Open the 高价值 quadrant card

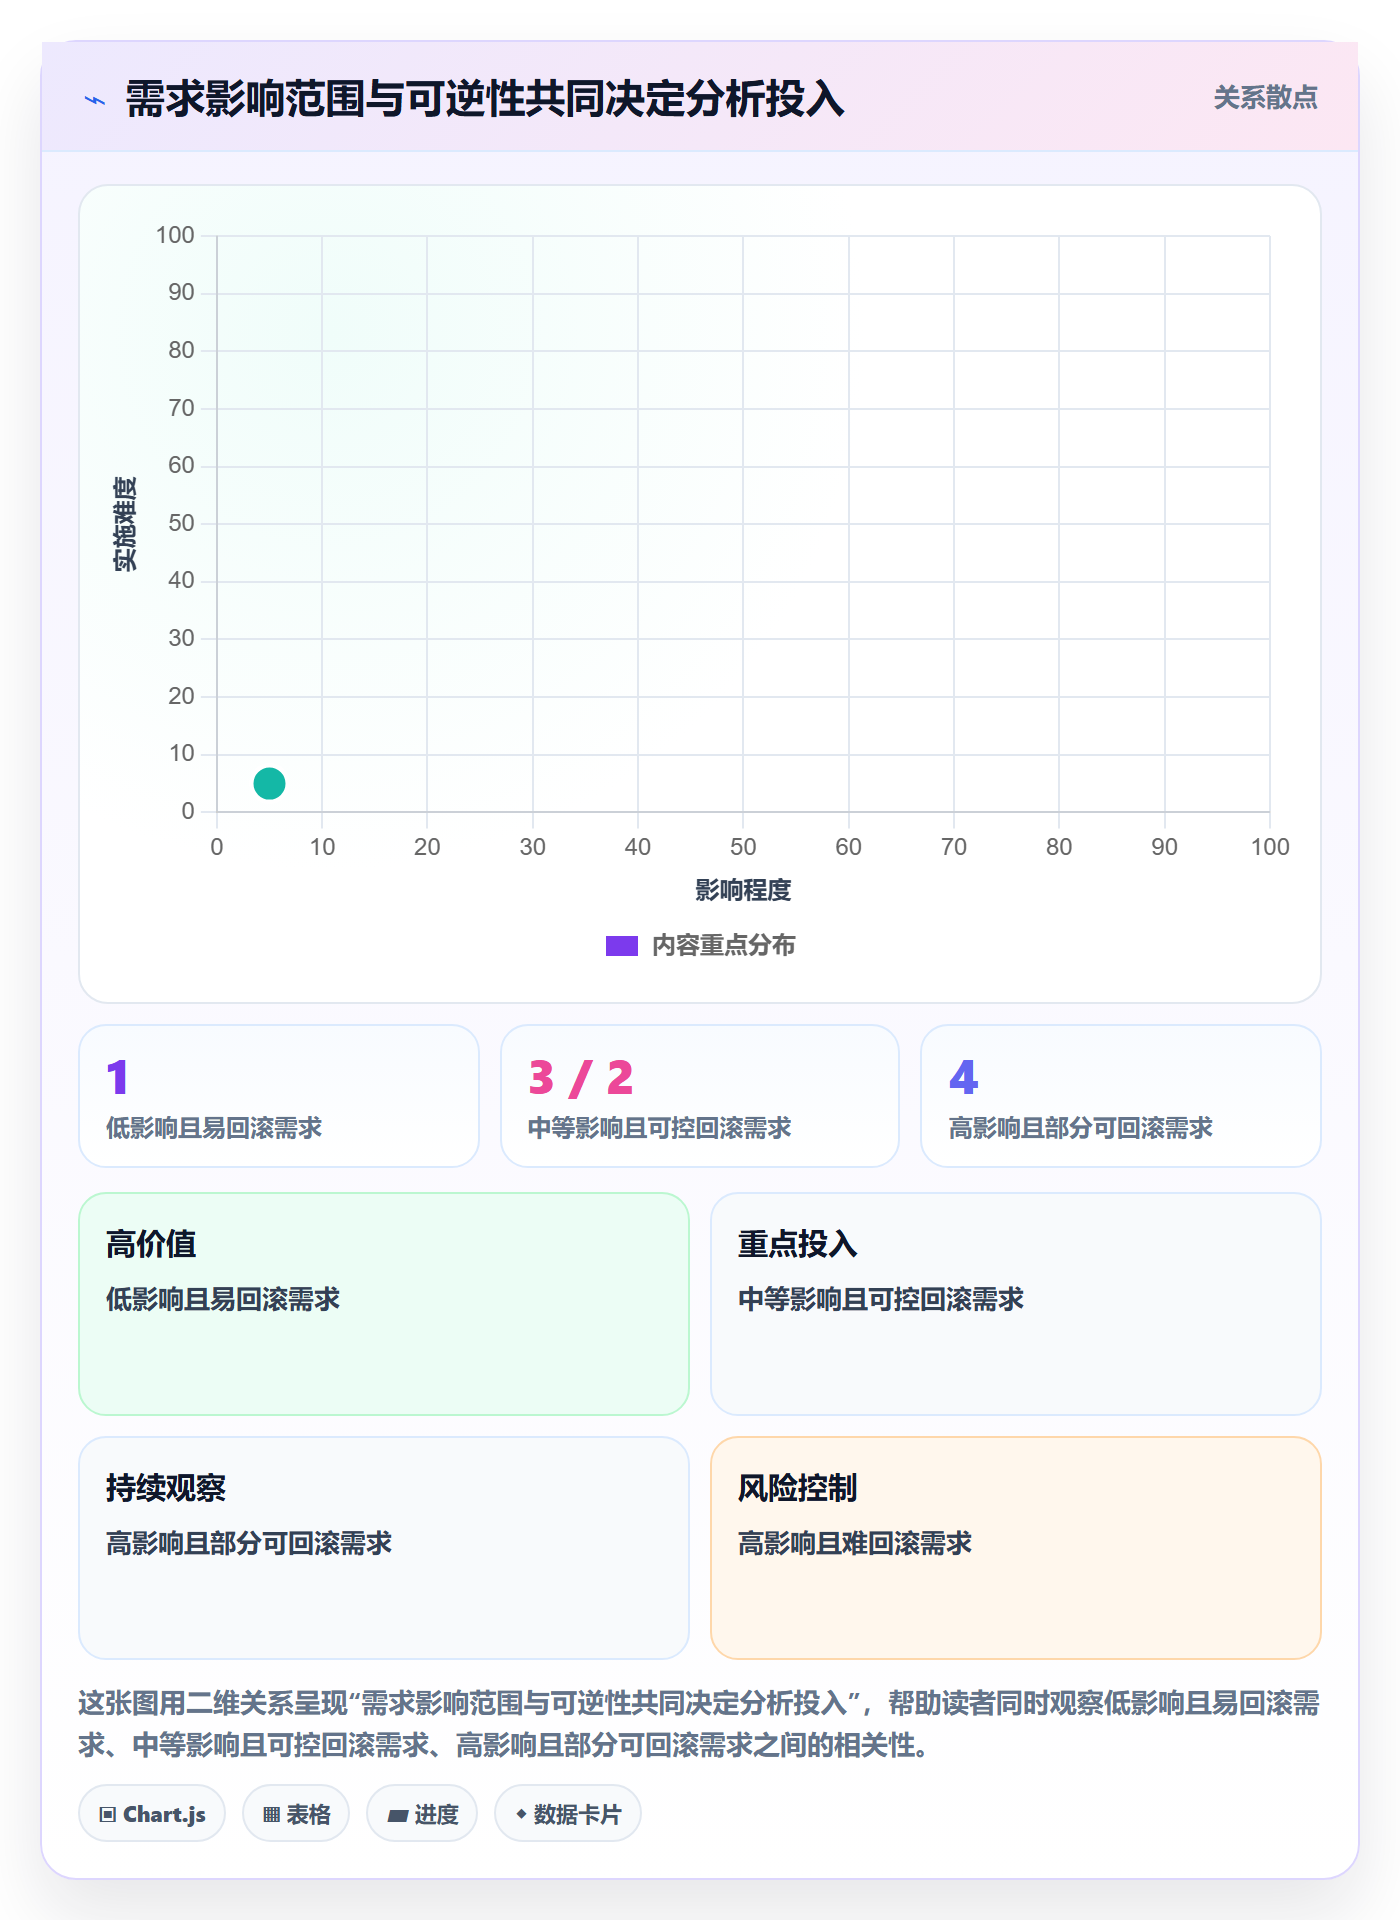(384, 1304)
